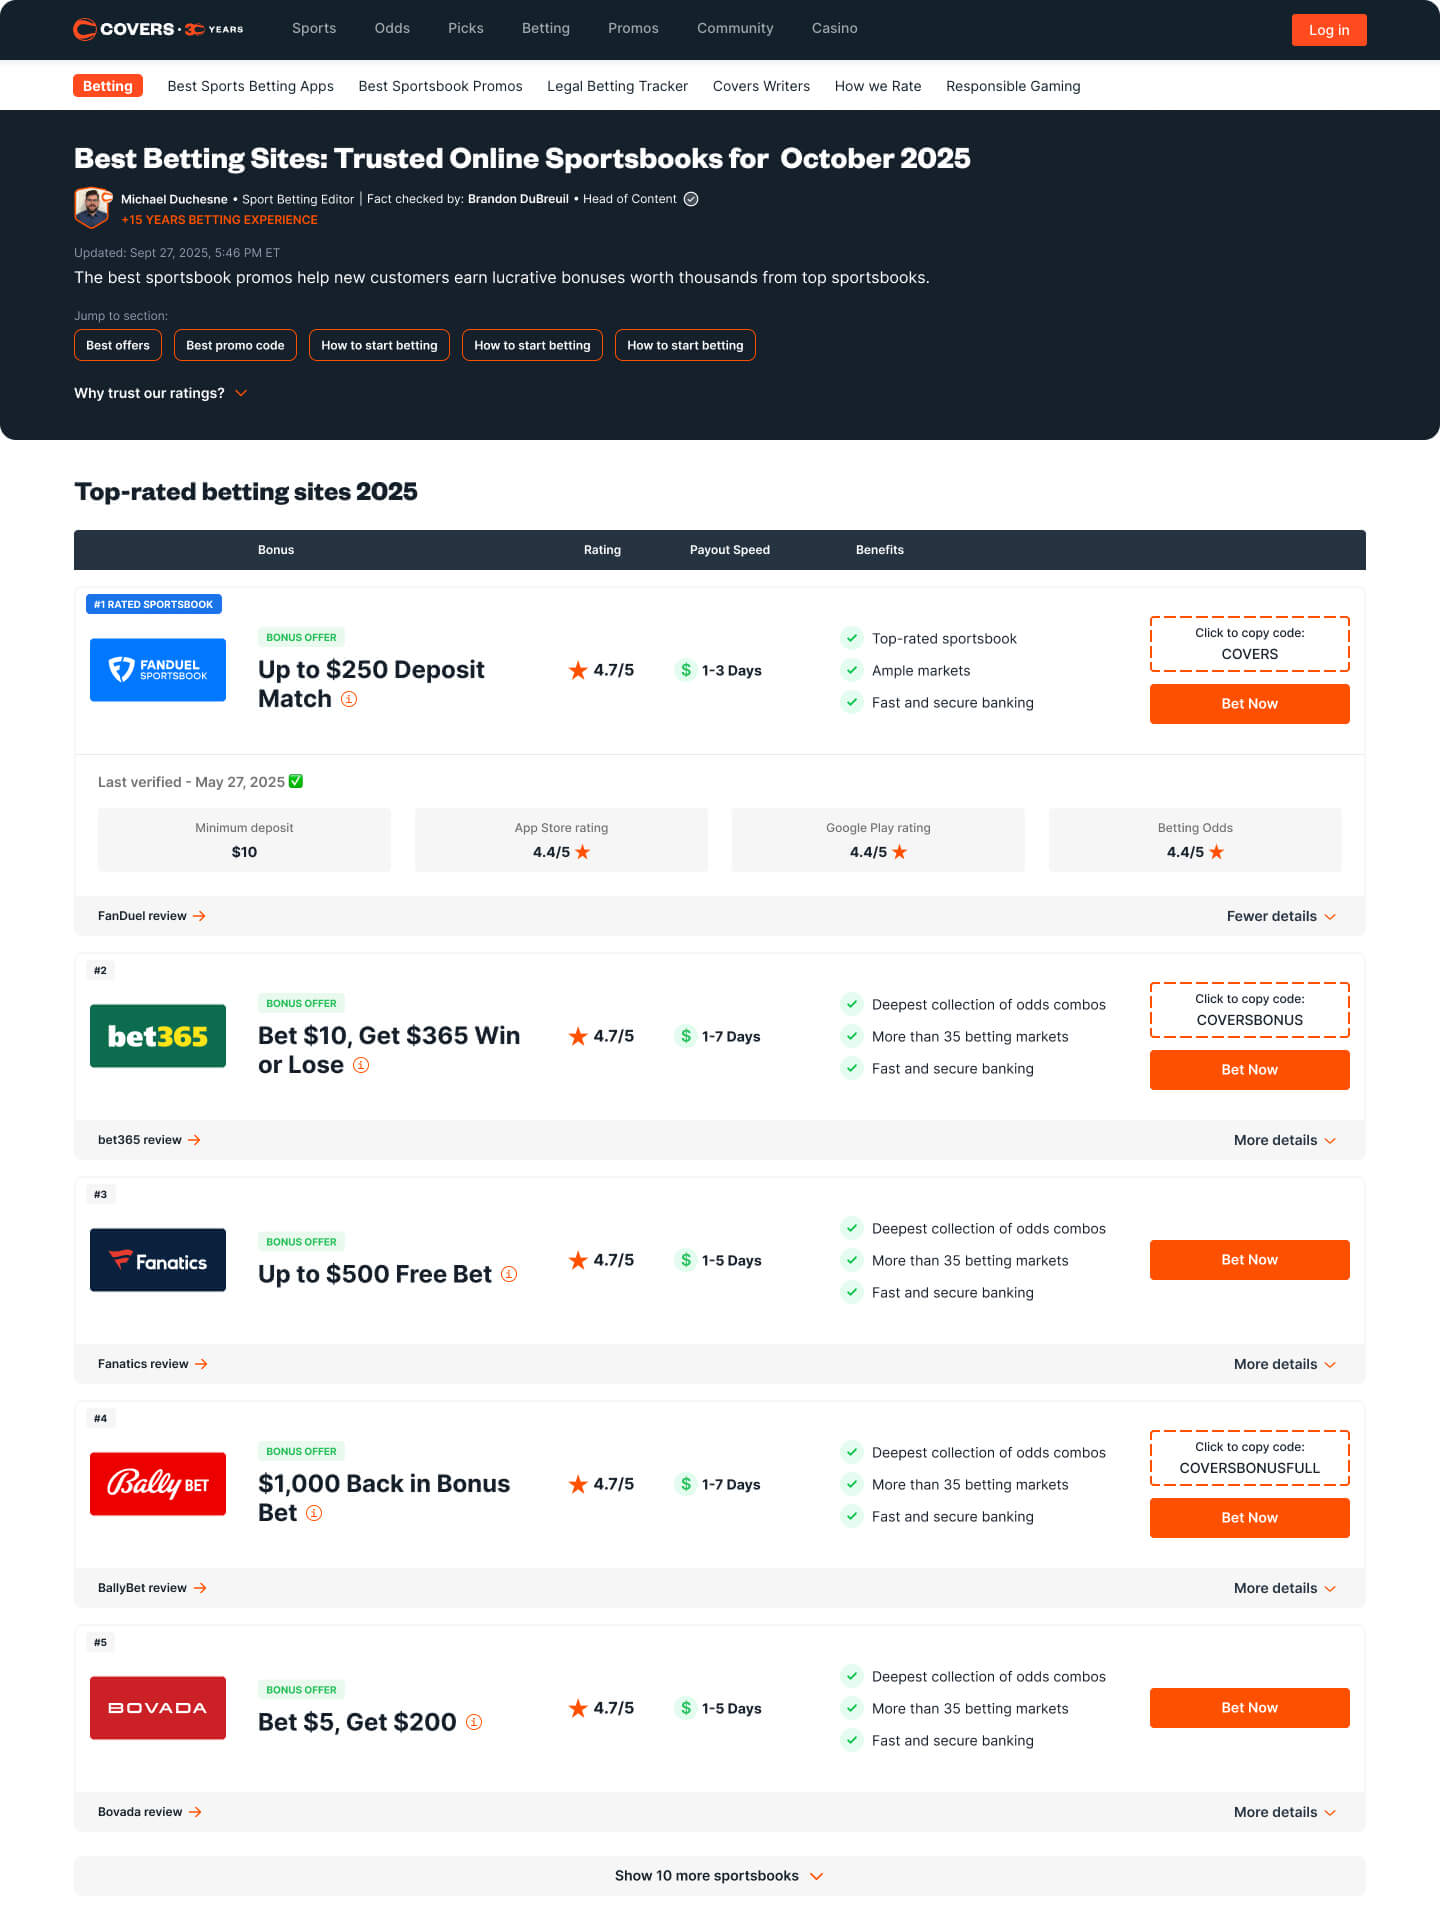Viewport: 1440px width, 1920px height.
Task: Collapse FanDuel with Fewer details
Action: click(1281, 916)
